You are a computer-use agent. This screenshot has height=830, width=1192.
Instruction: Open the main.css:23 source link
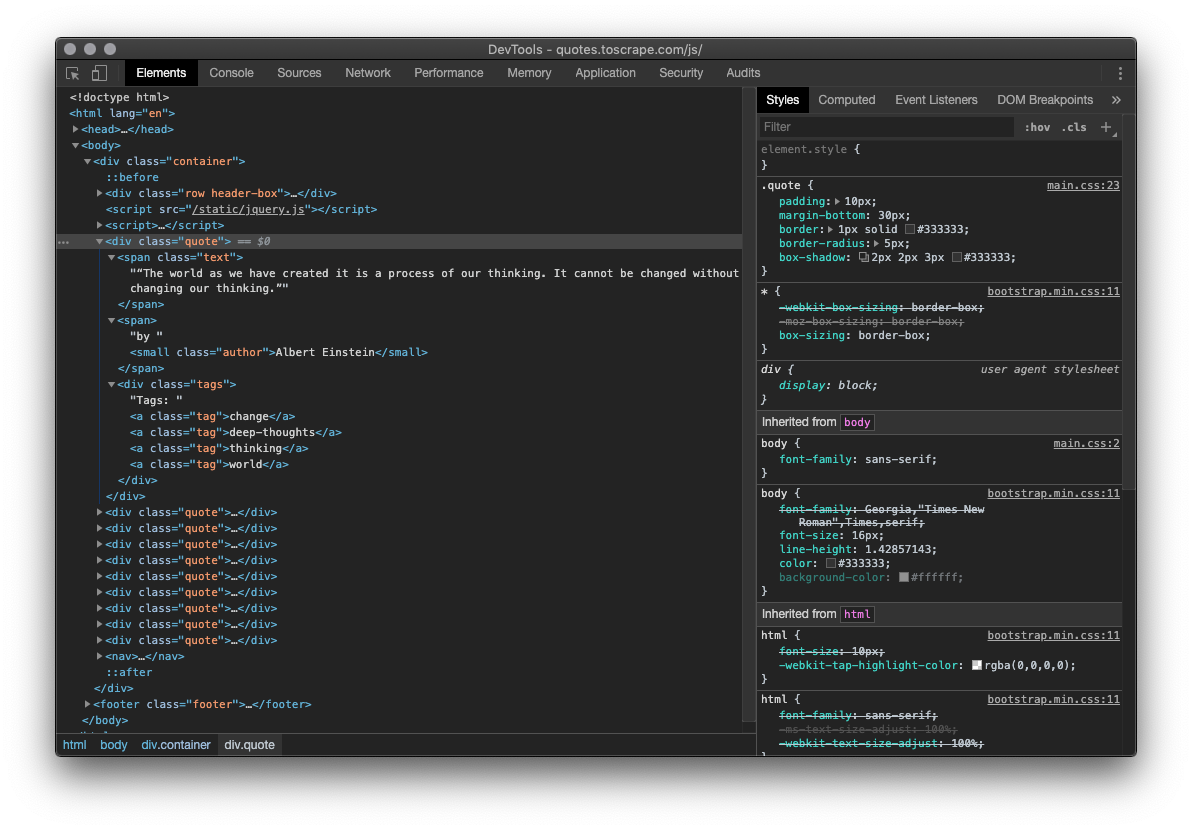tap(1082, 186)
